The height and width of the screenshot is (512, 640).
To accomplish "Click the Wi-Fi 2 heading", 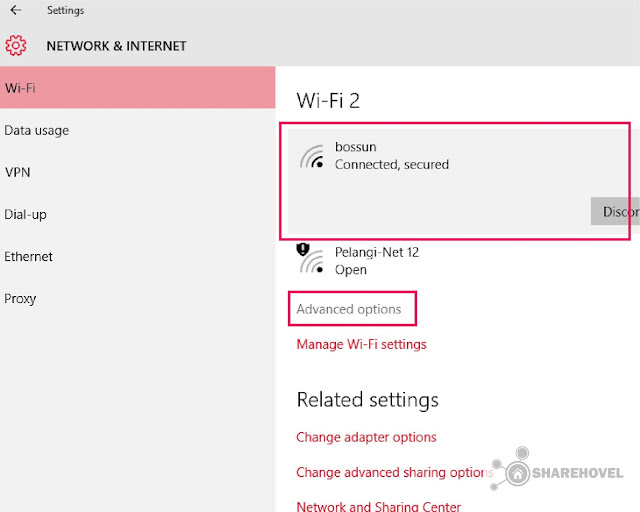I will (328, 100).
